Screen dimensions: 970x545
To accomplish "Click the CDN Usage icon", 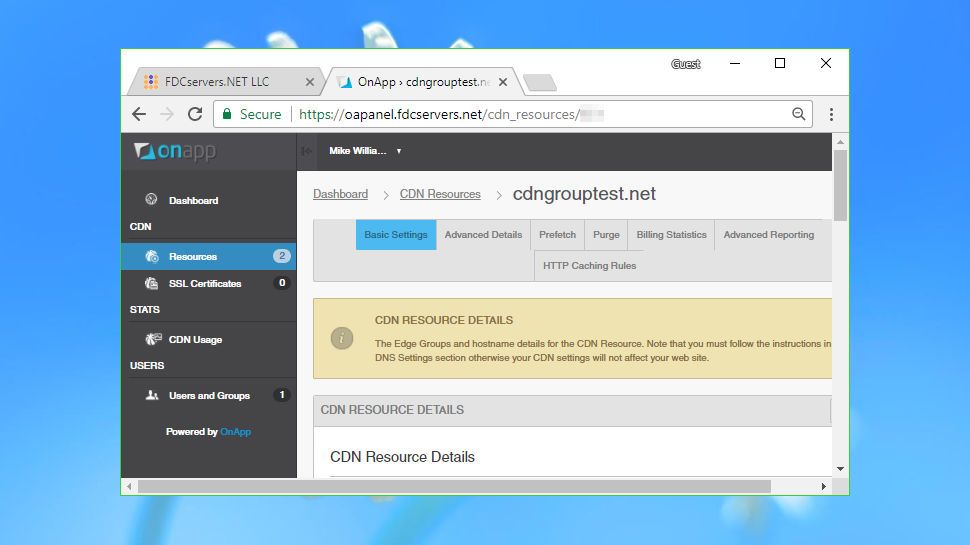I will (x=153, y=339).
